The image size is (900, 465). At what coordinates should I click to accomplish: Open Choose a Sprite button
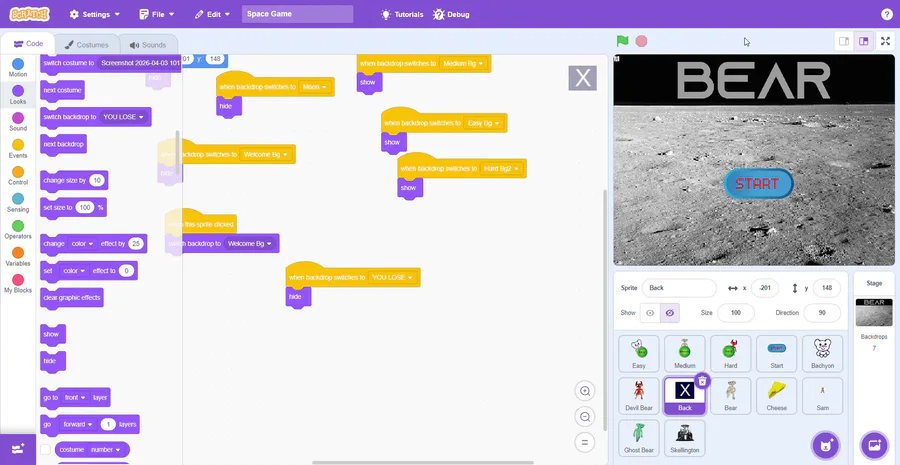[825, 445]
